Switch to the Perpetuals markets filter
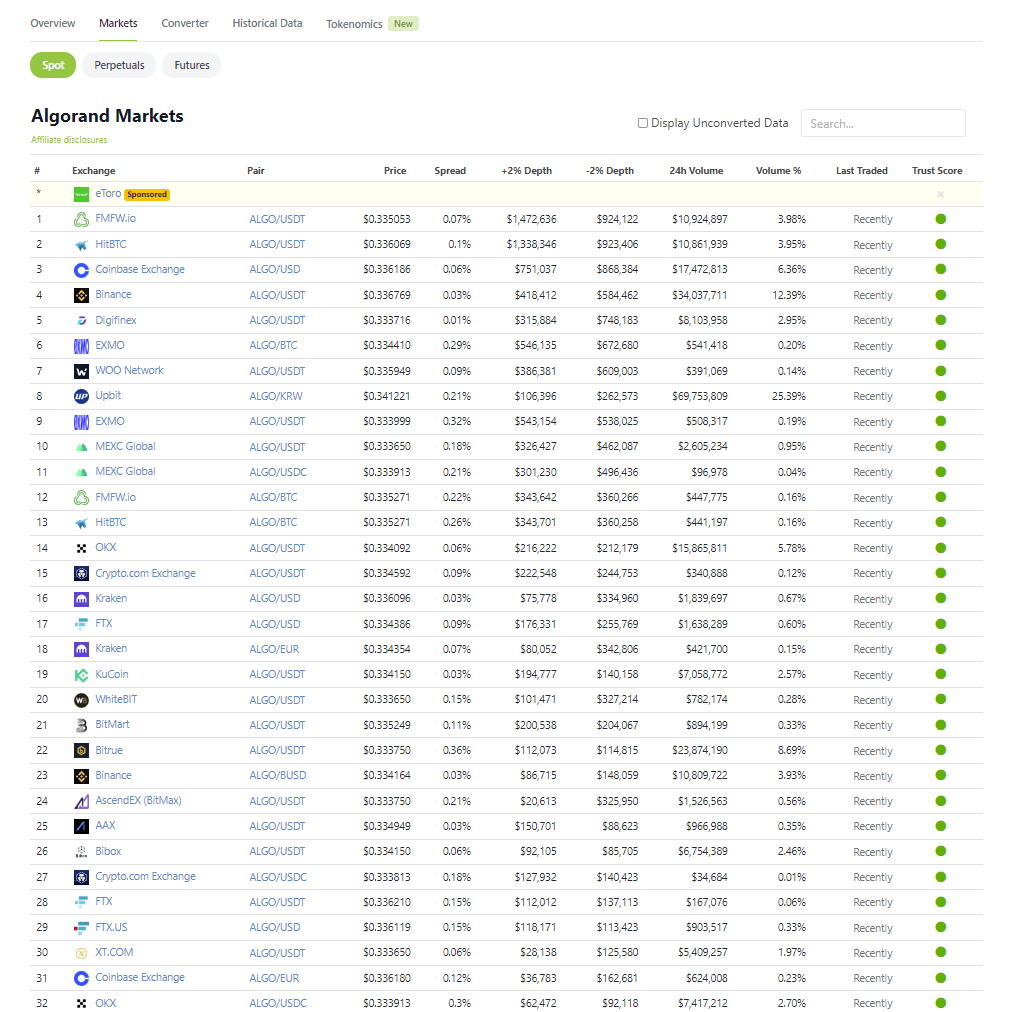 119,65
